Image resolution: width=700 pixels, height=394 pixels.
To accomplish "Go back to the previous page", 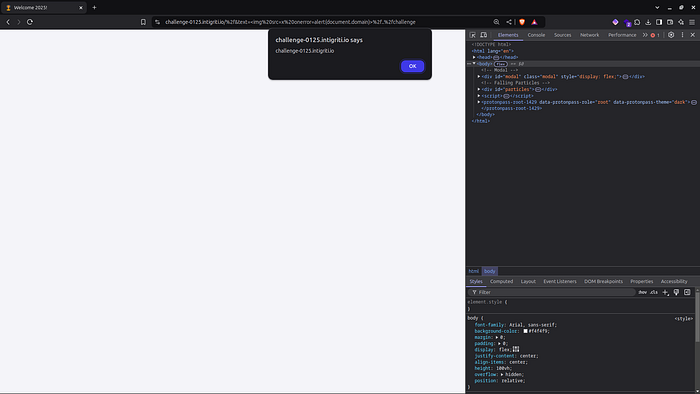I will [x=8, y=22].
